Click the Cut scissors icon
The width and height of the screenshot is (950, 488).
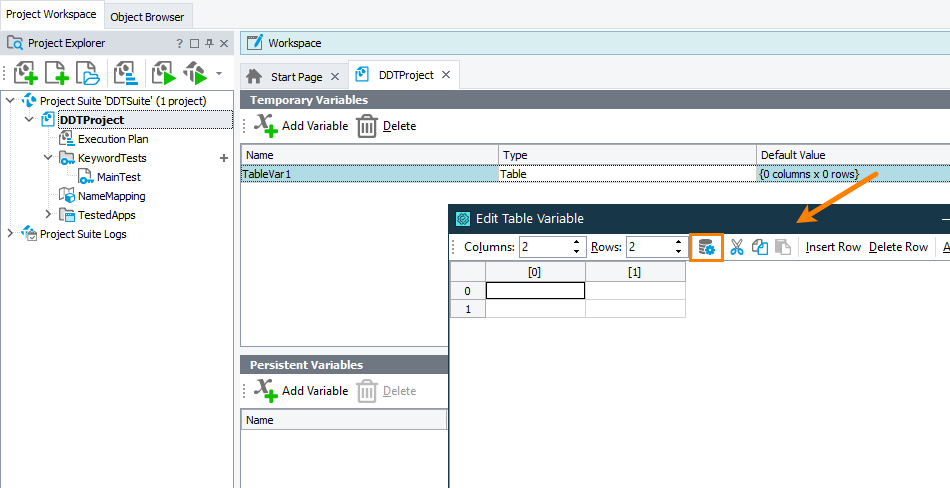click(737, 247)
